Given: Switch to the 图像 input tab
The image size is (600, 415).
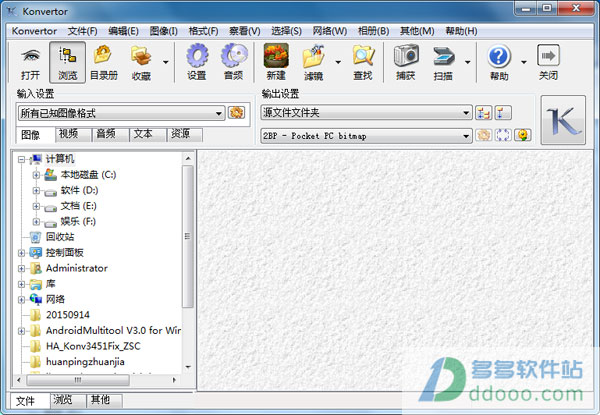Looking at the screenshot, I should tap(36, 135).
